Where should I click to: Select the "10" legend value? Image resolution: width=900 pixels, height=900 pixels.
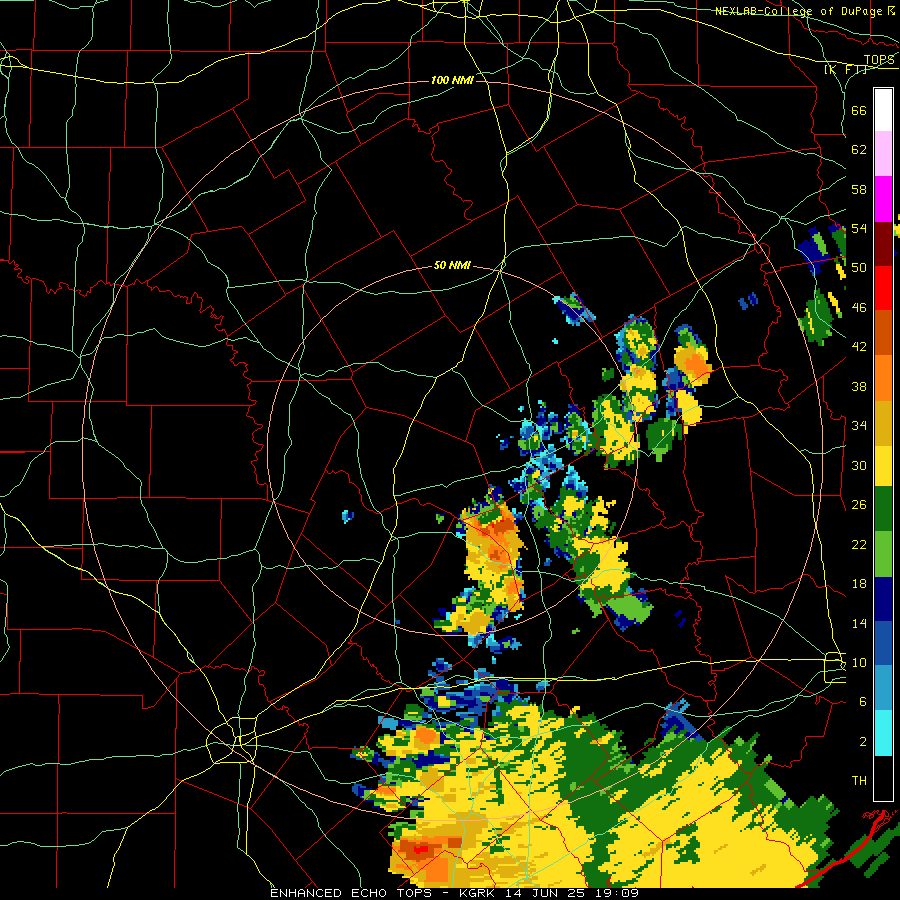coord(859,663)
